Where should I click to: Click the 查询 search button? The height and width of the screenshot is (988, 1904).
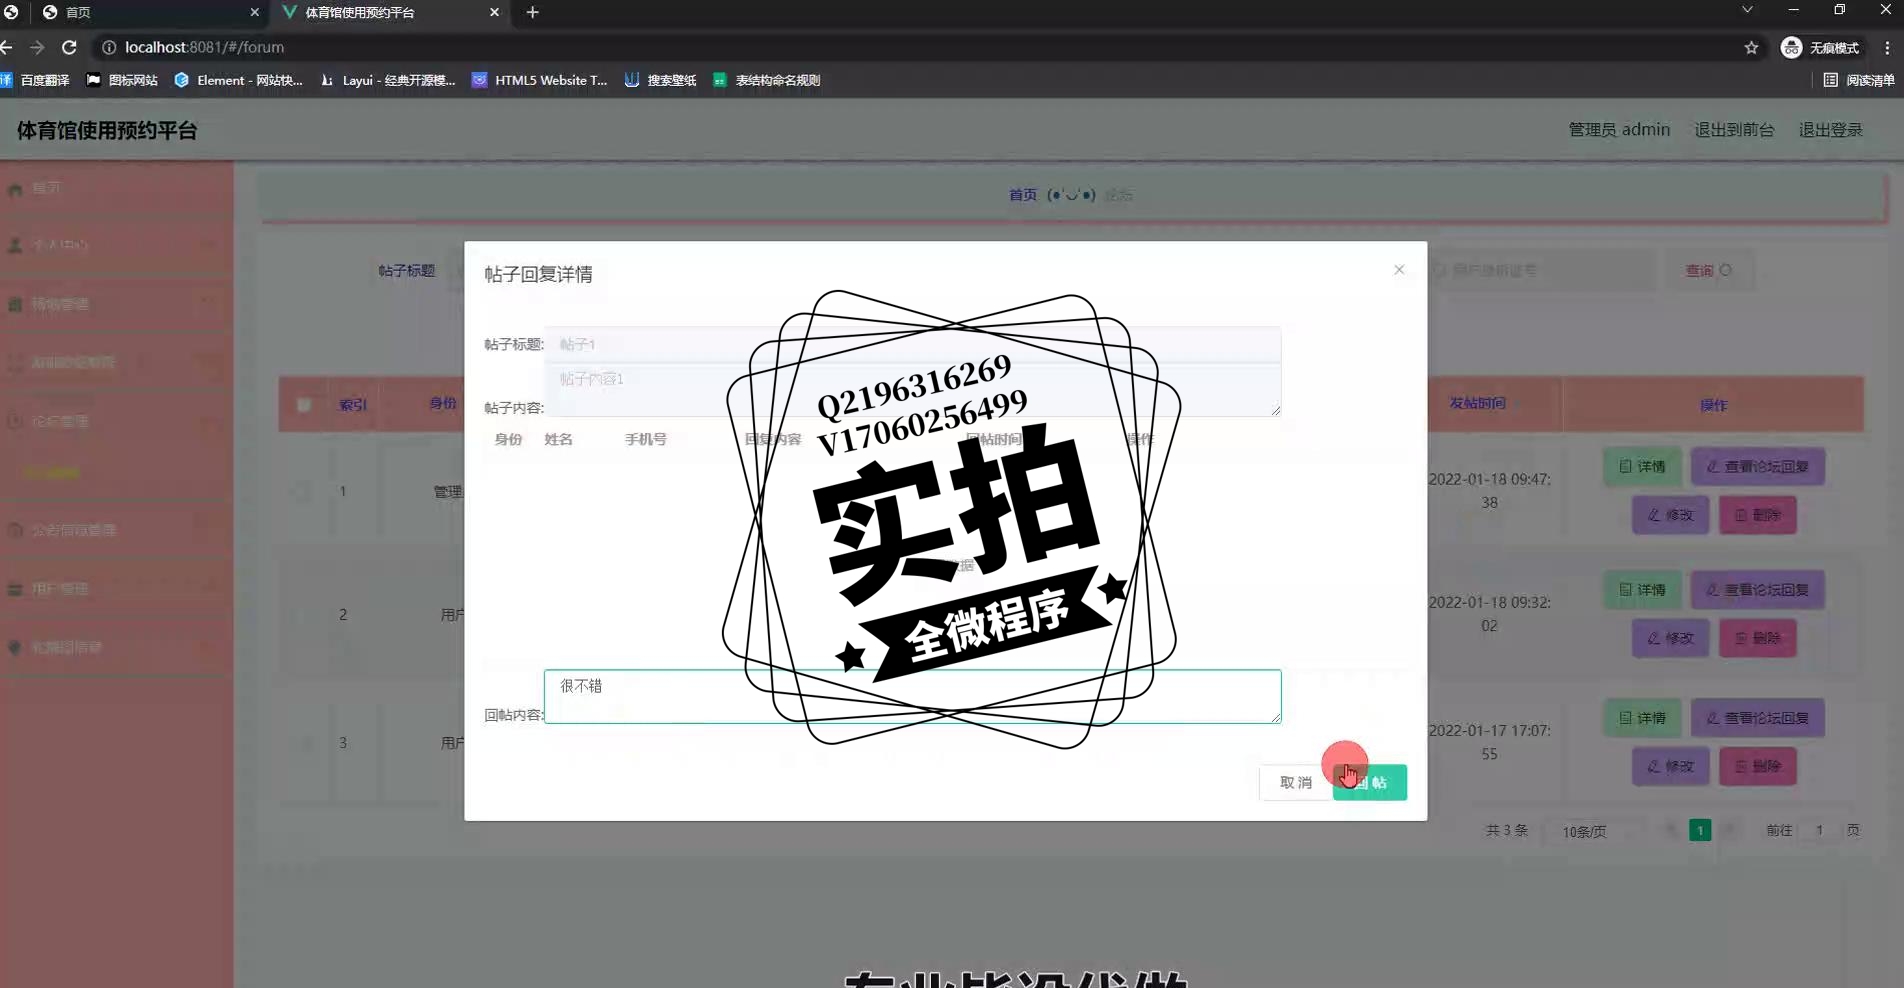1708,270
